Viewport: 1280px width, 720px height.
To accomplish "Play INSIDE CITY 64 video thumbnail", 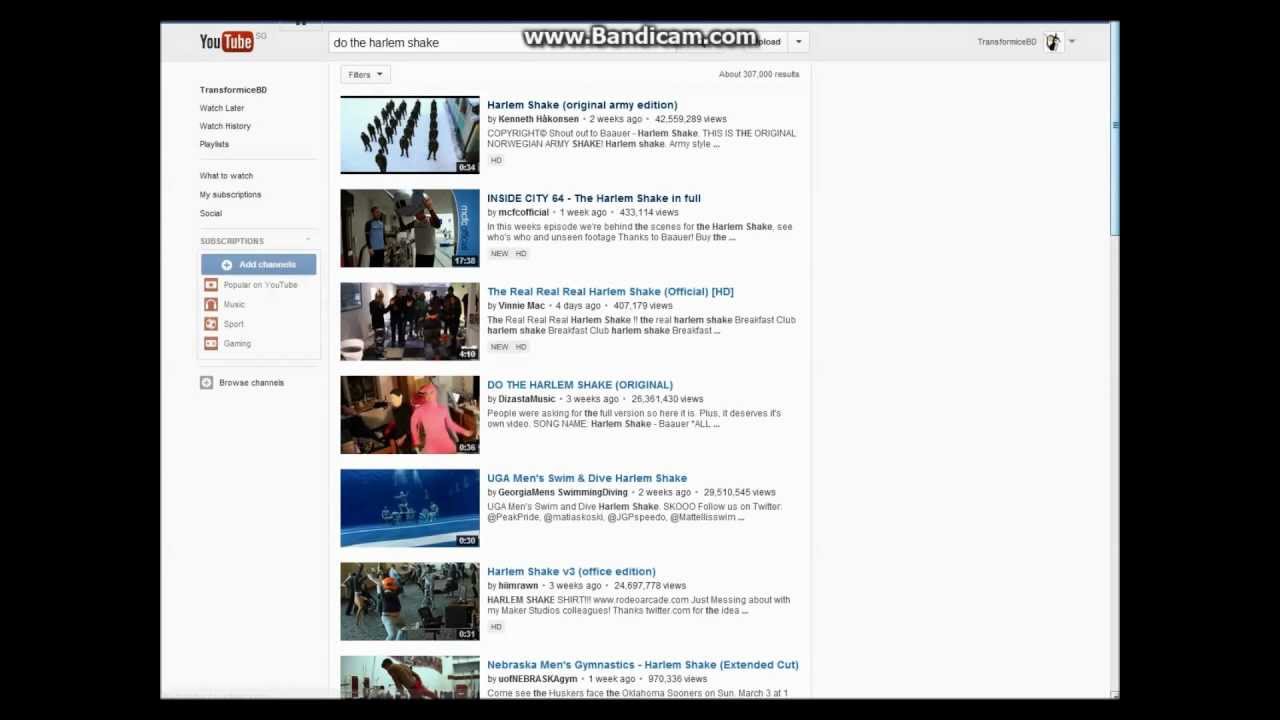I will [x=410, y=228].
